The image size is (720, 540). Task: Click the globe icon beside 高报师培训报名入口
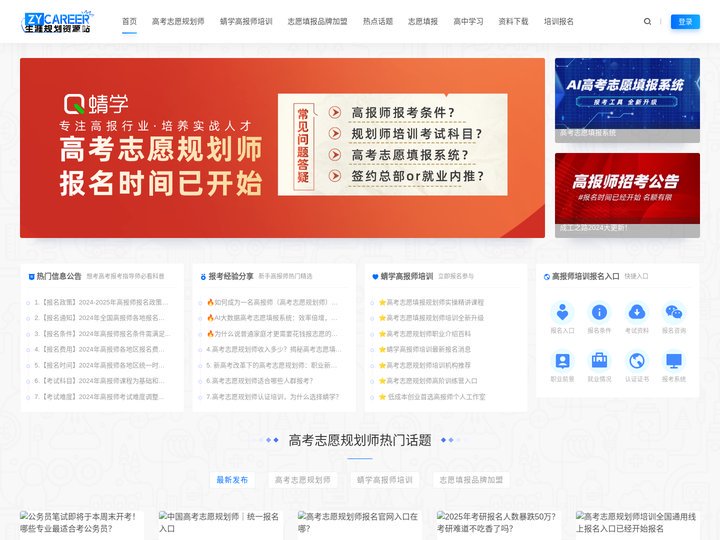pyautogui.click(x=547, y=277)
